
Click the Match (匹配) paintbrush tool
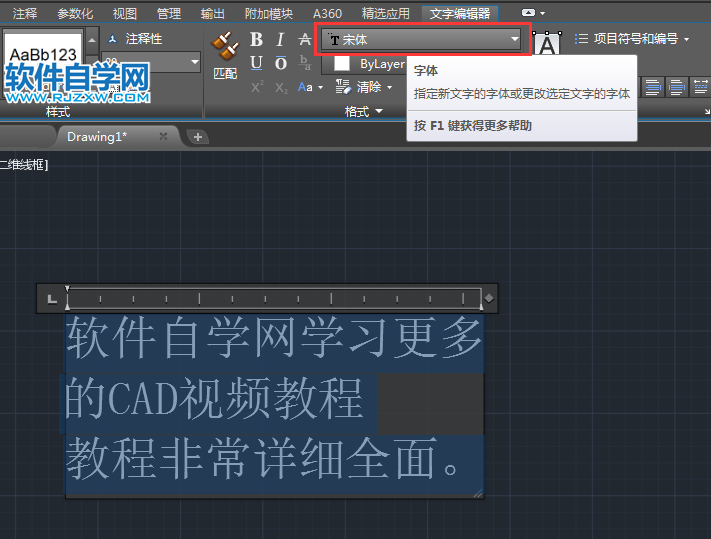[225, 55]
